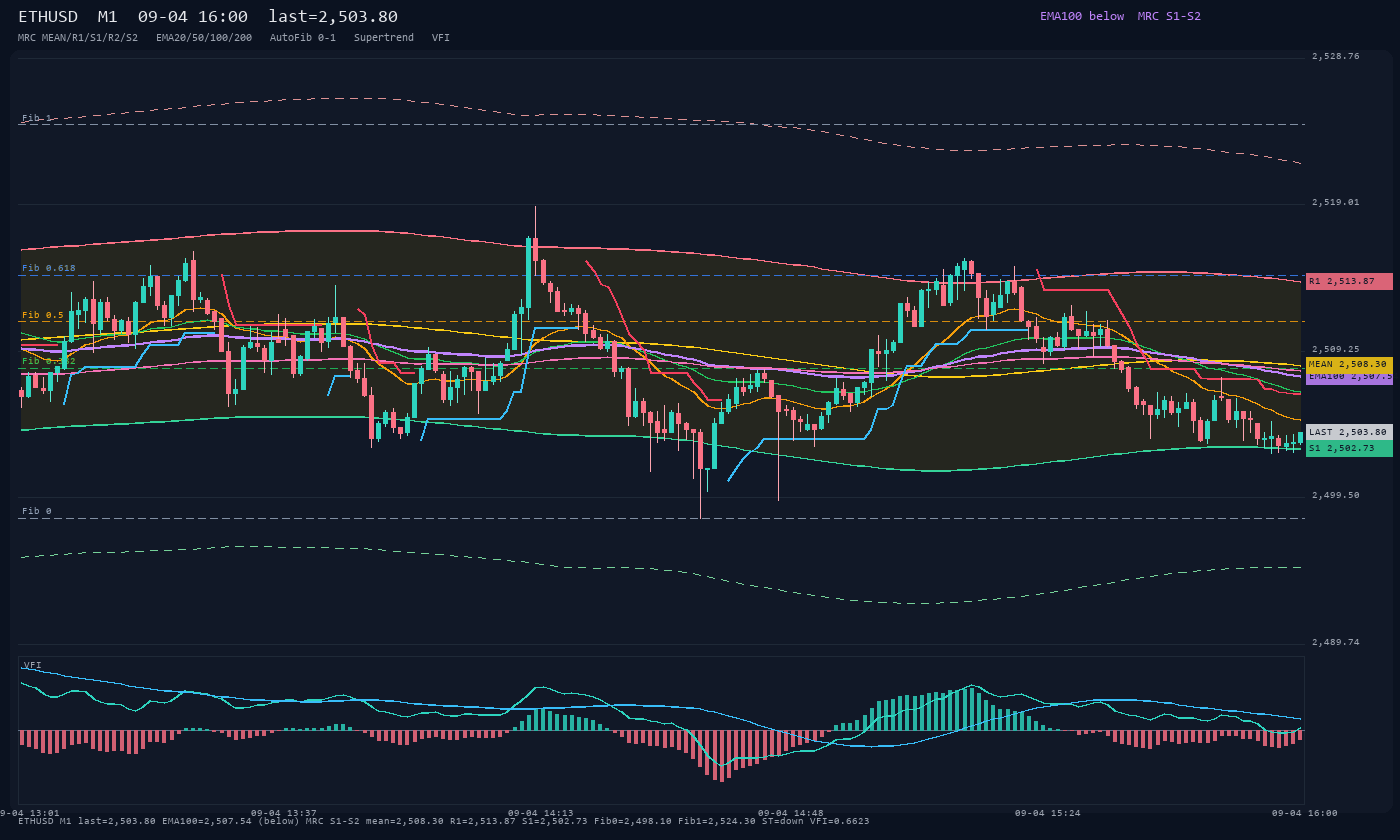Select the 'Fib 0.5' level label

click(43, 315)
